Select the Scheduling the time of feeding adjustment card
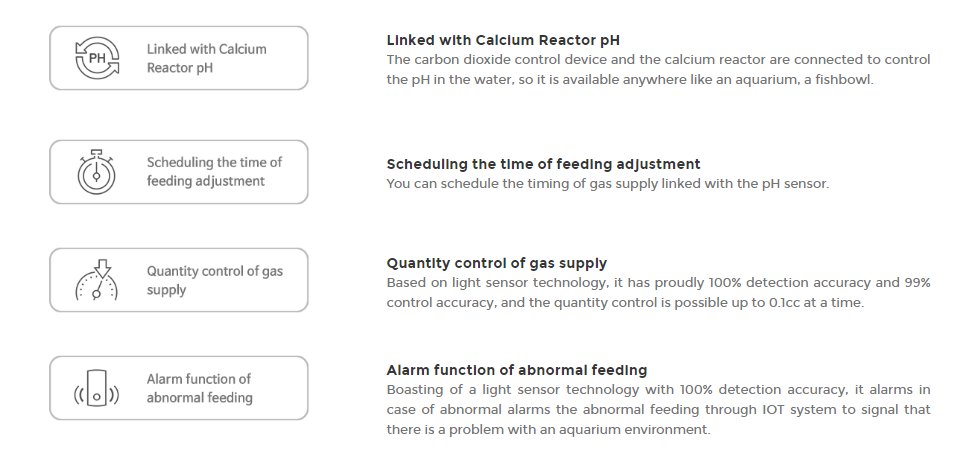The image size is (970, 455). (179, 172)
